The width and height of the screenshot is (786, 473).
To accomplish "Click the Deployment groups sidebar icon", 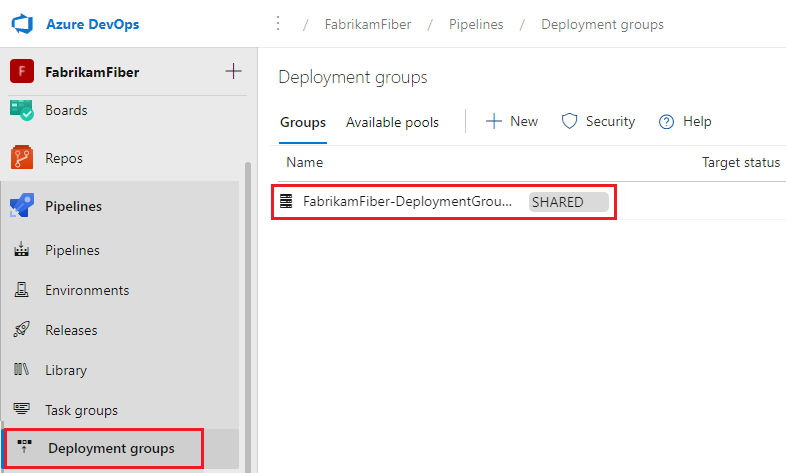I will [24, 448].
